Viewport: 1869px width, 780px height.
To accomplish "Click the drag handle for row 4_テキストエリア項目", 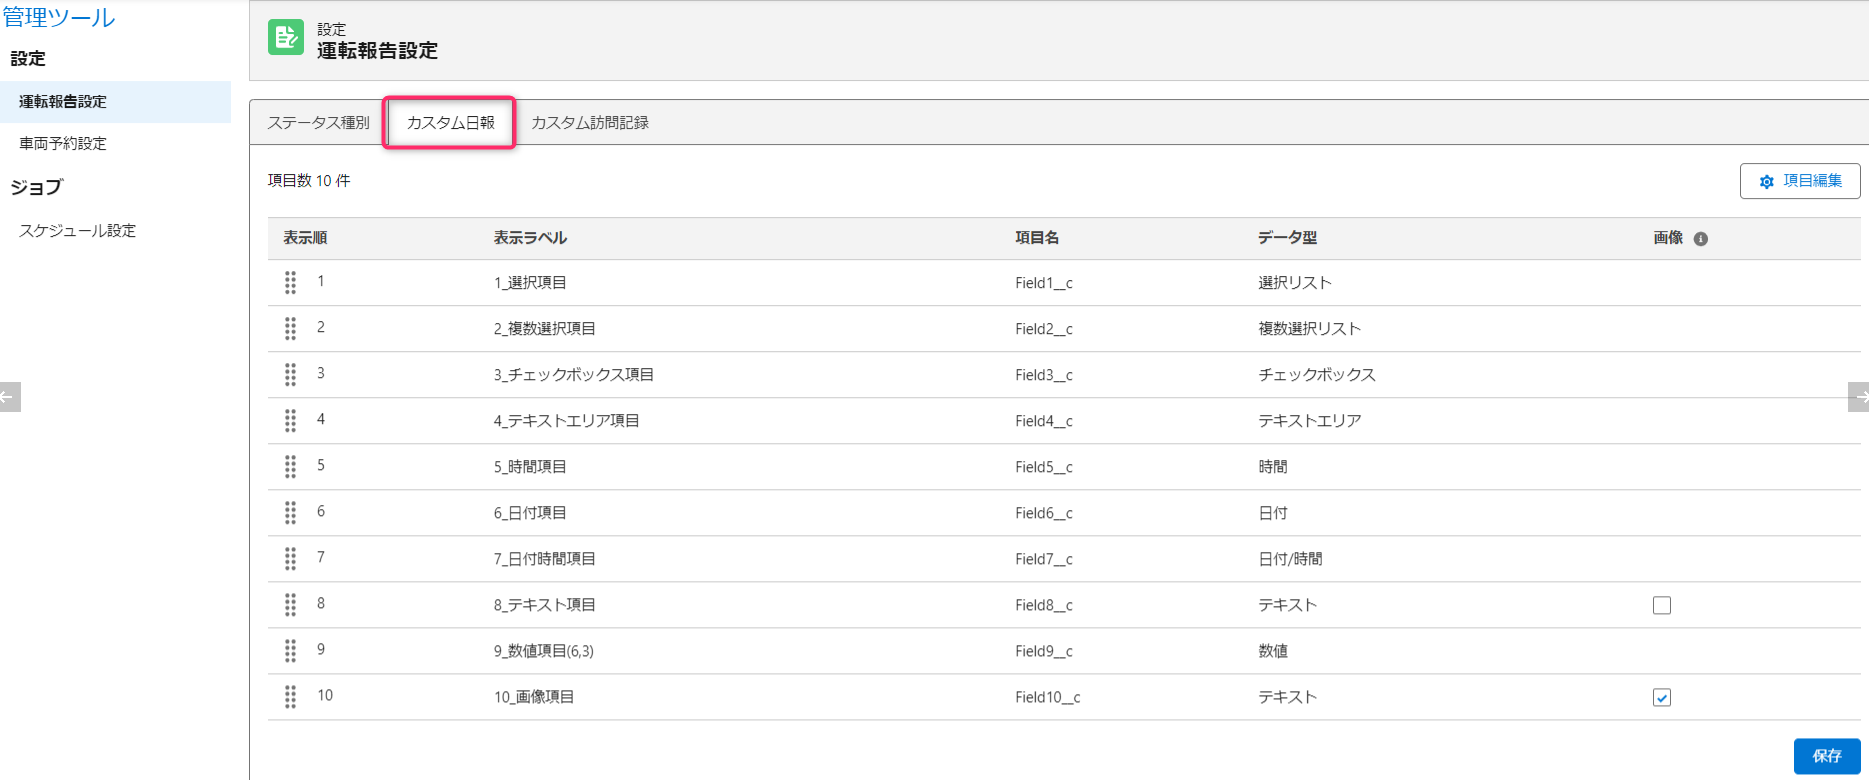I will pos(290,421).
